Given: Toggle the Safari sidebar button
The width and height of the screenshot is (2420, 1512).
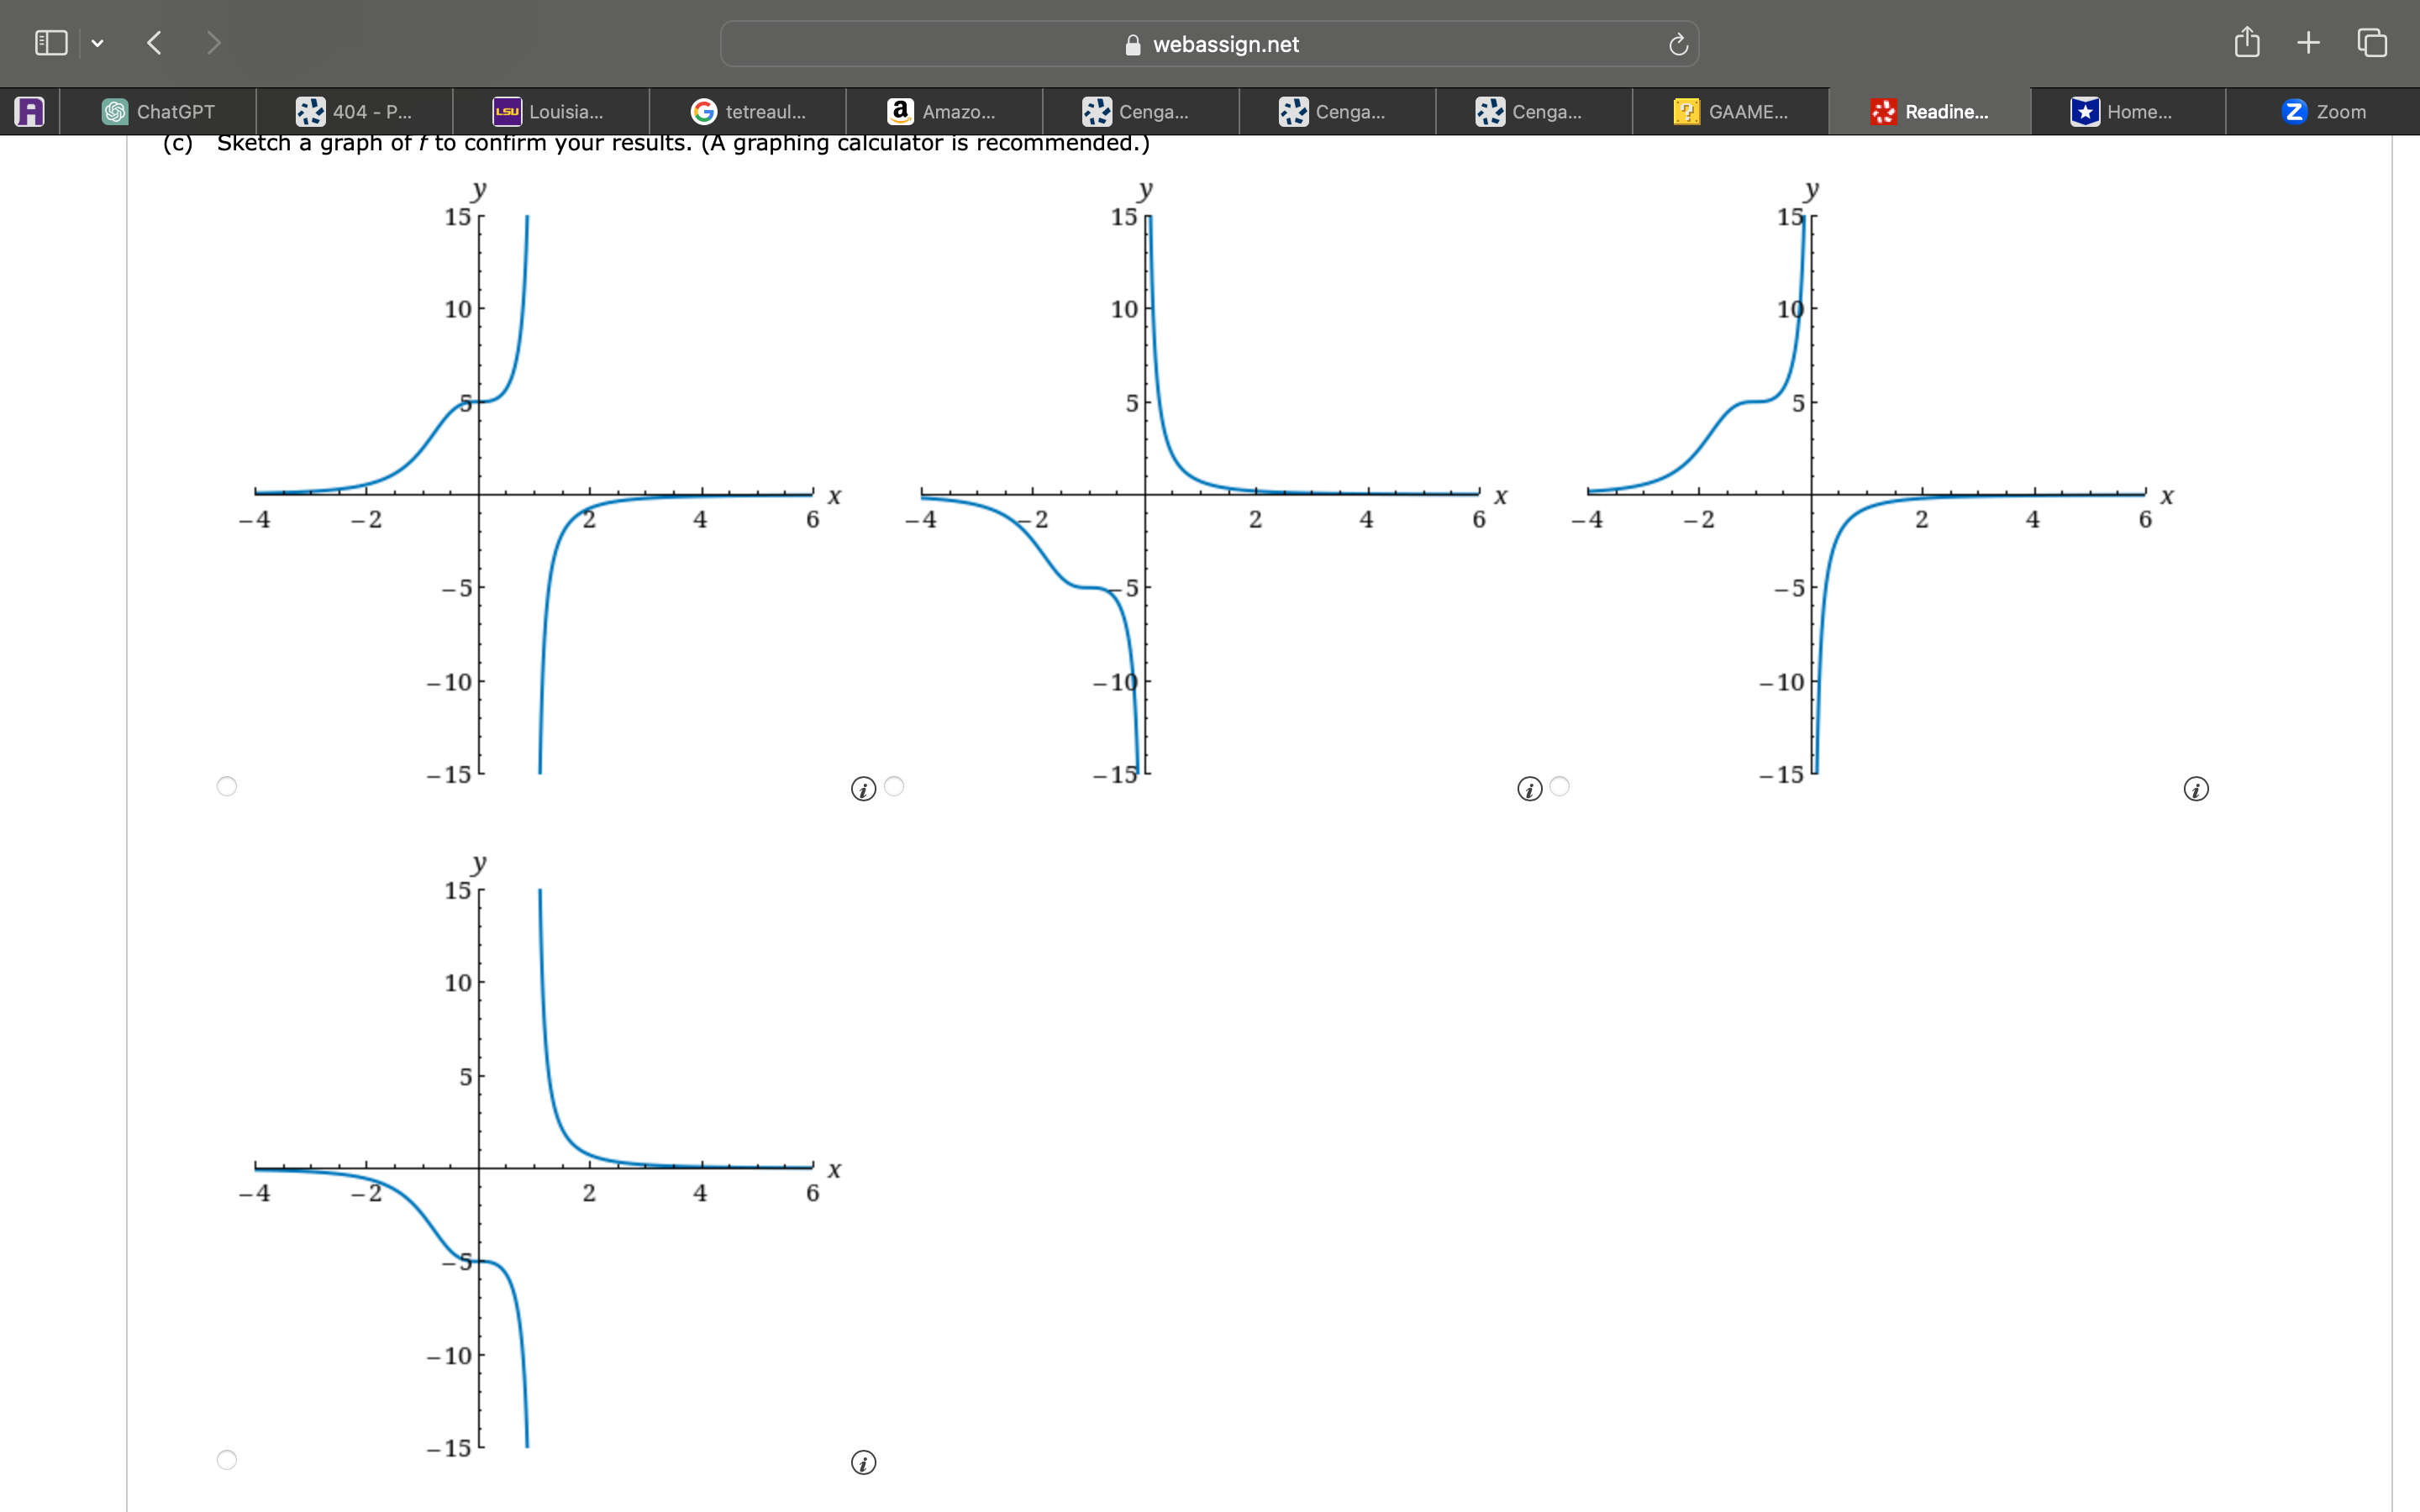Looking at the screenshot, I should point(51,43).
